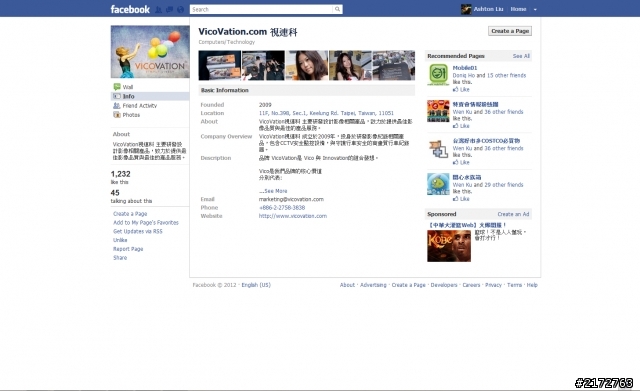Viewport: 640px width, 391px height.
Task: Click Add to My Page's Favorites
Action: tap(146, 223)
